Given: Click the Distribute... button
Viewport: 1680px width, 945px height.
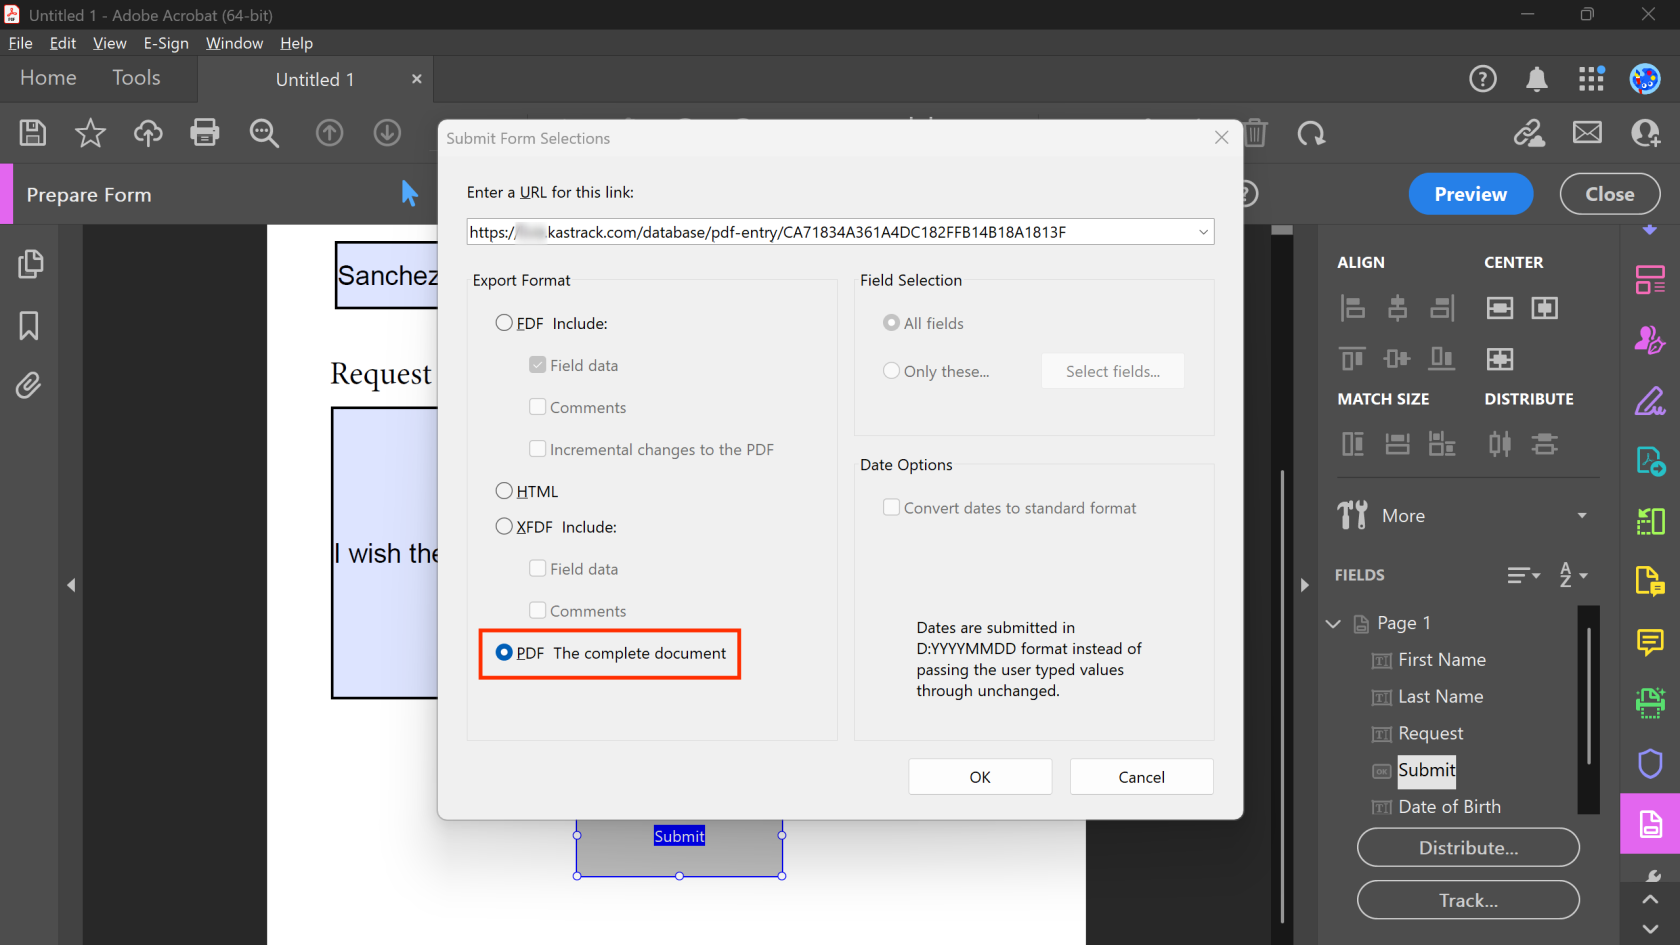Looking at the screenshot, I should pos(1468,848).
